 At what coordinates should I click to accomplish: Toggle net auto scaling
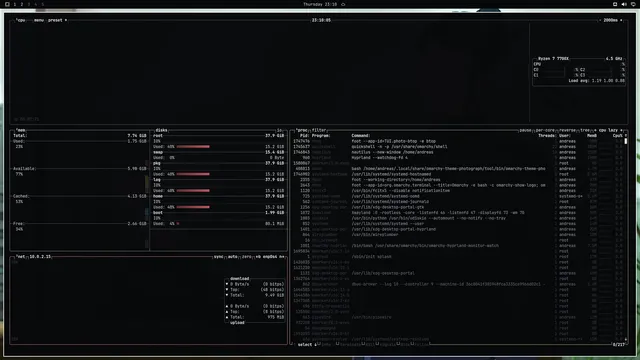pos(233,257)
